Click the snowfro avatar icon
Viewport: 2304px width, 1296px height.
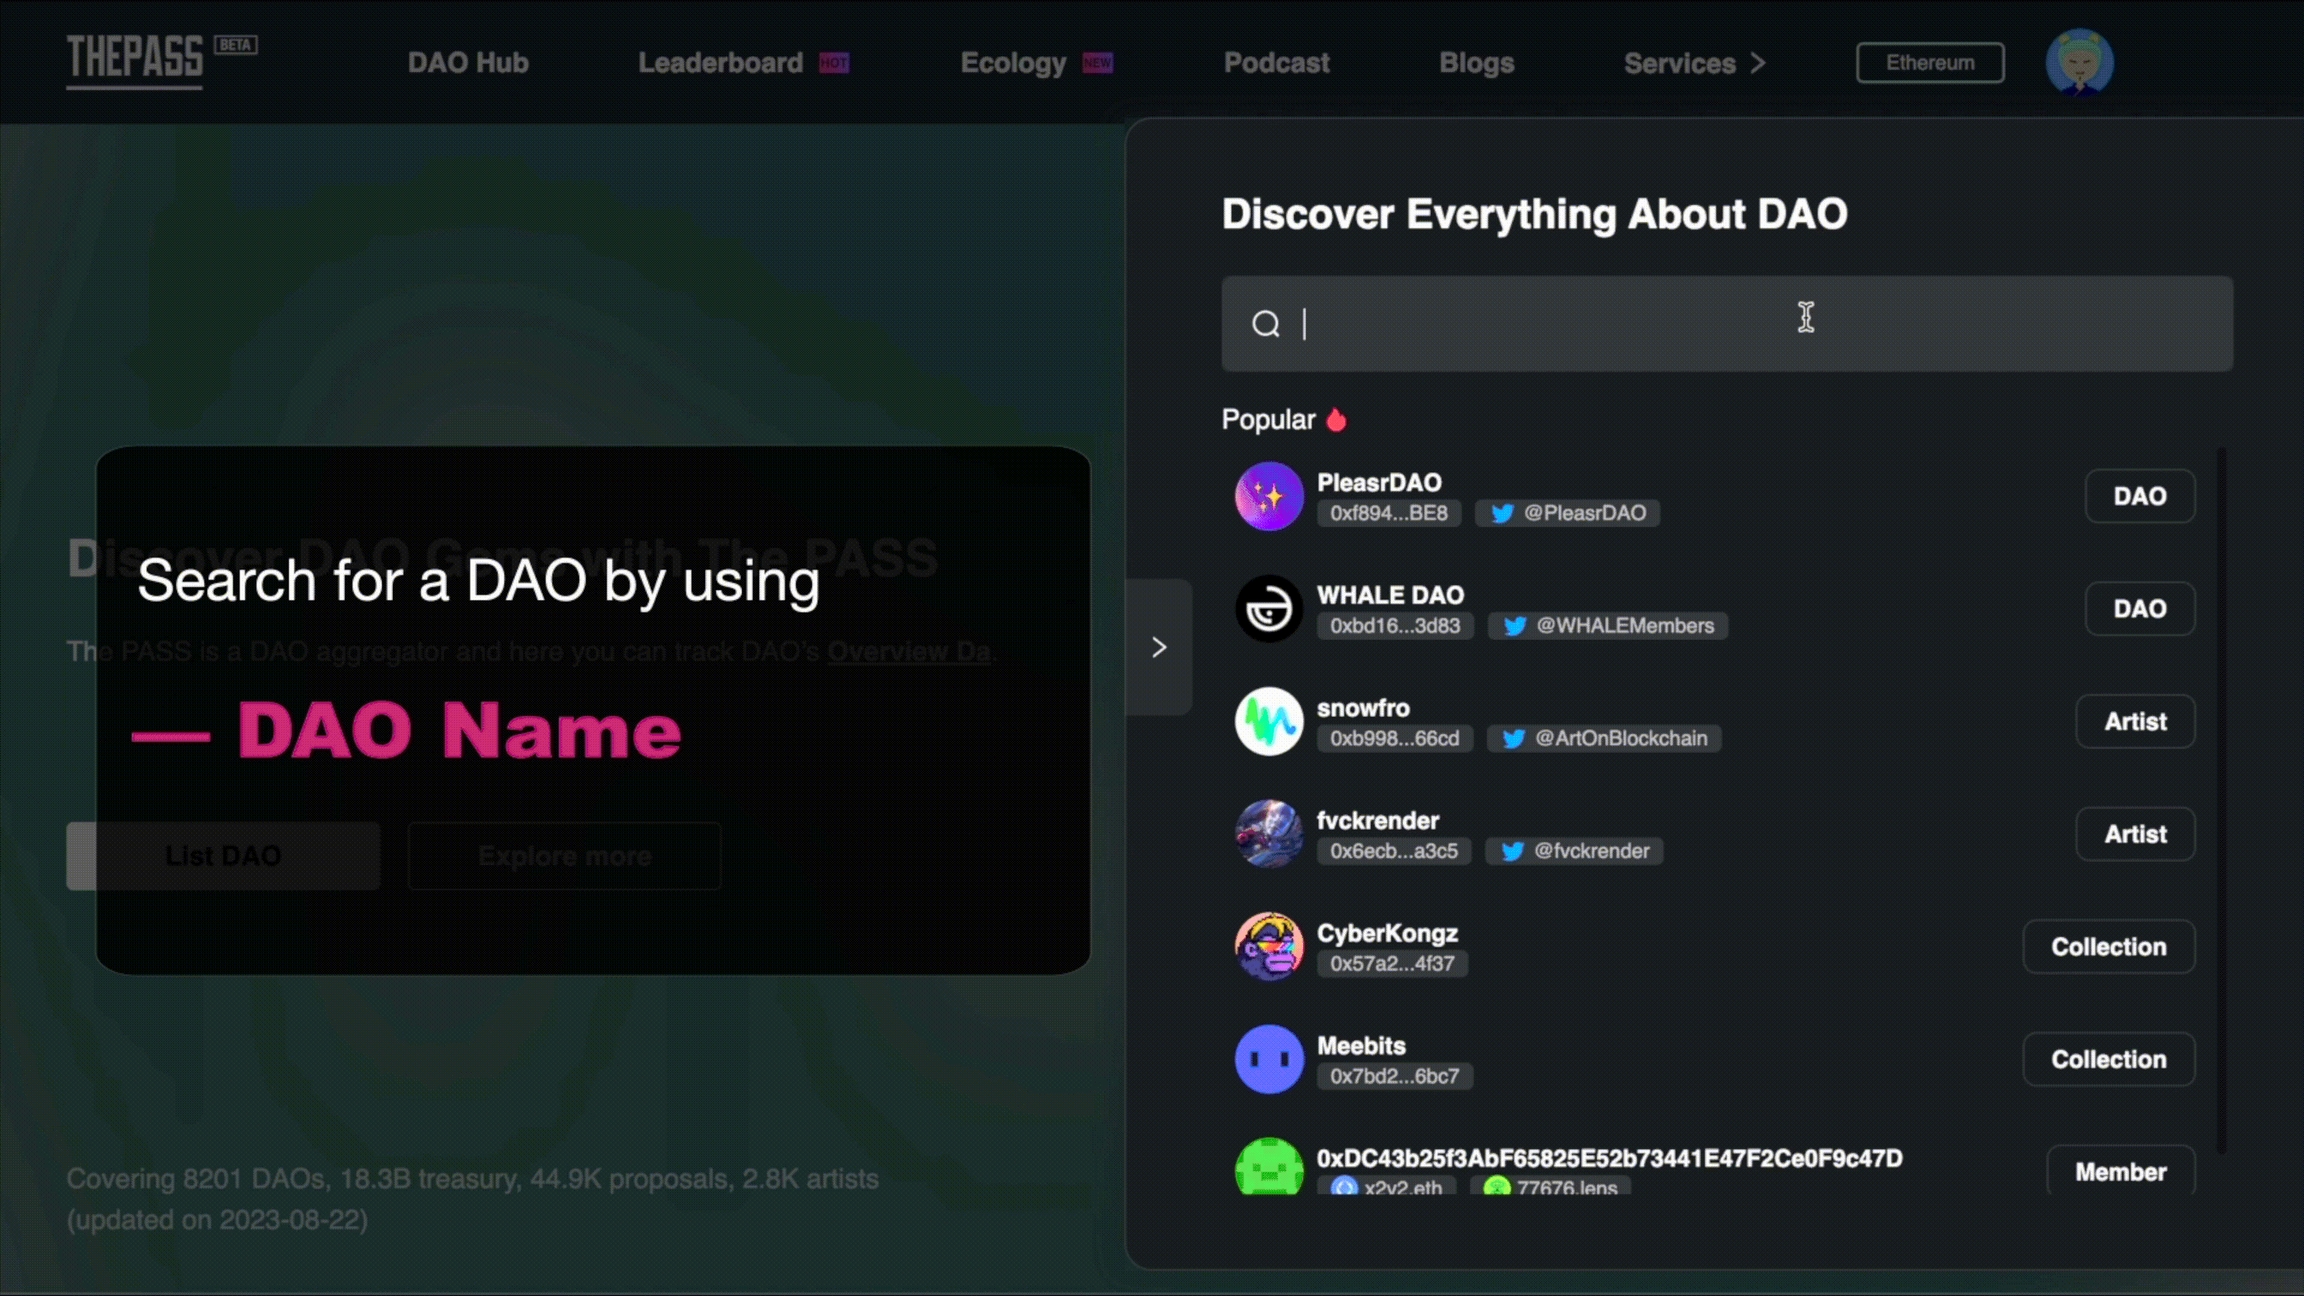(x=1268, y=721)
